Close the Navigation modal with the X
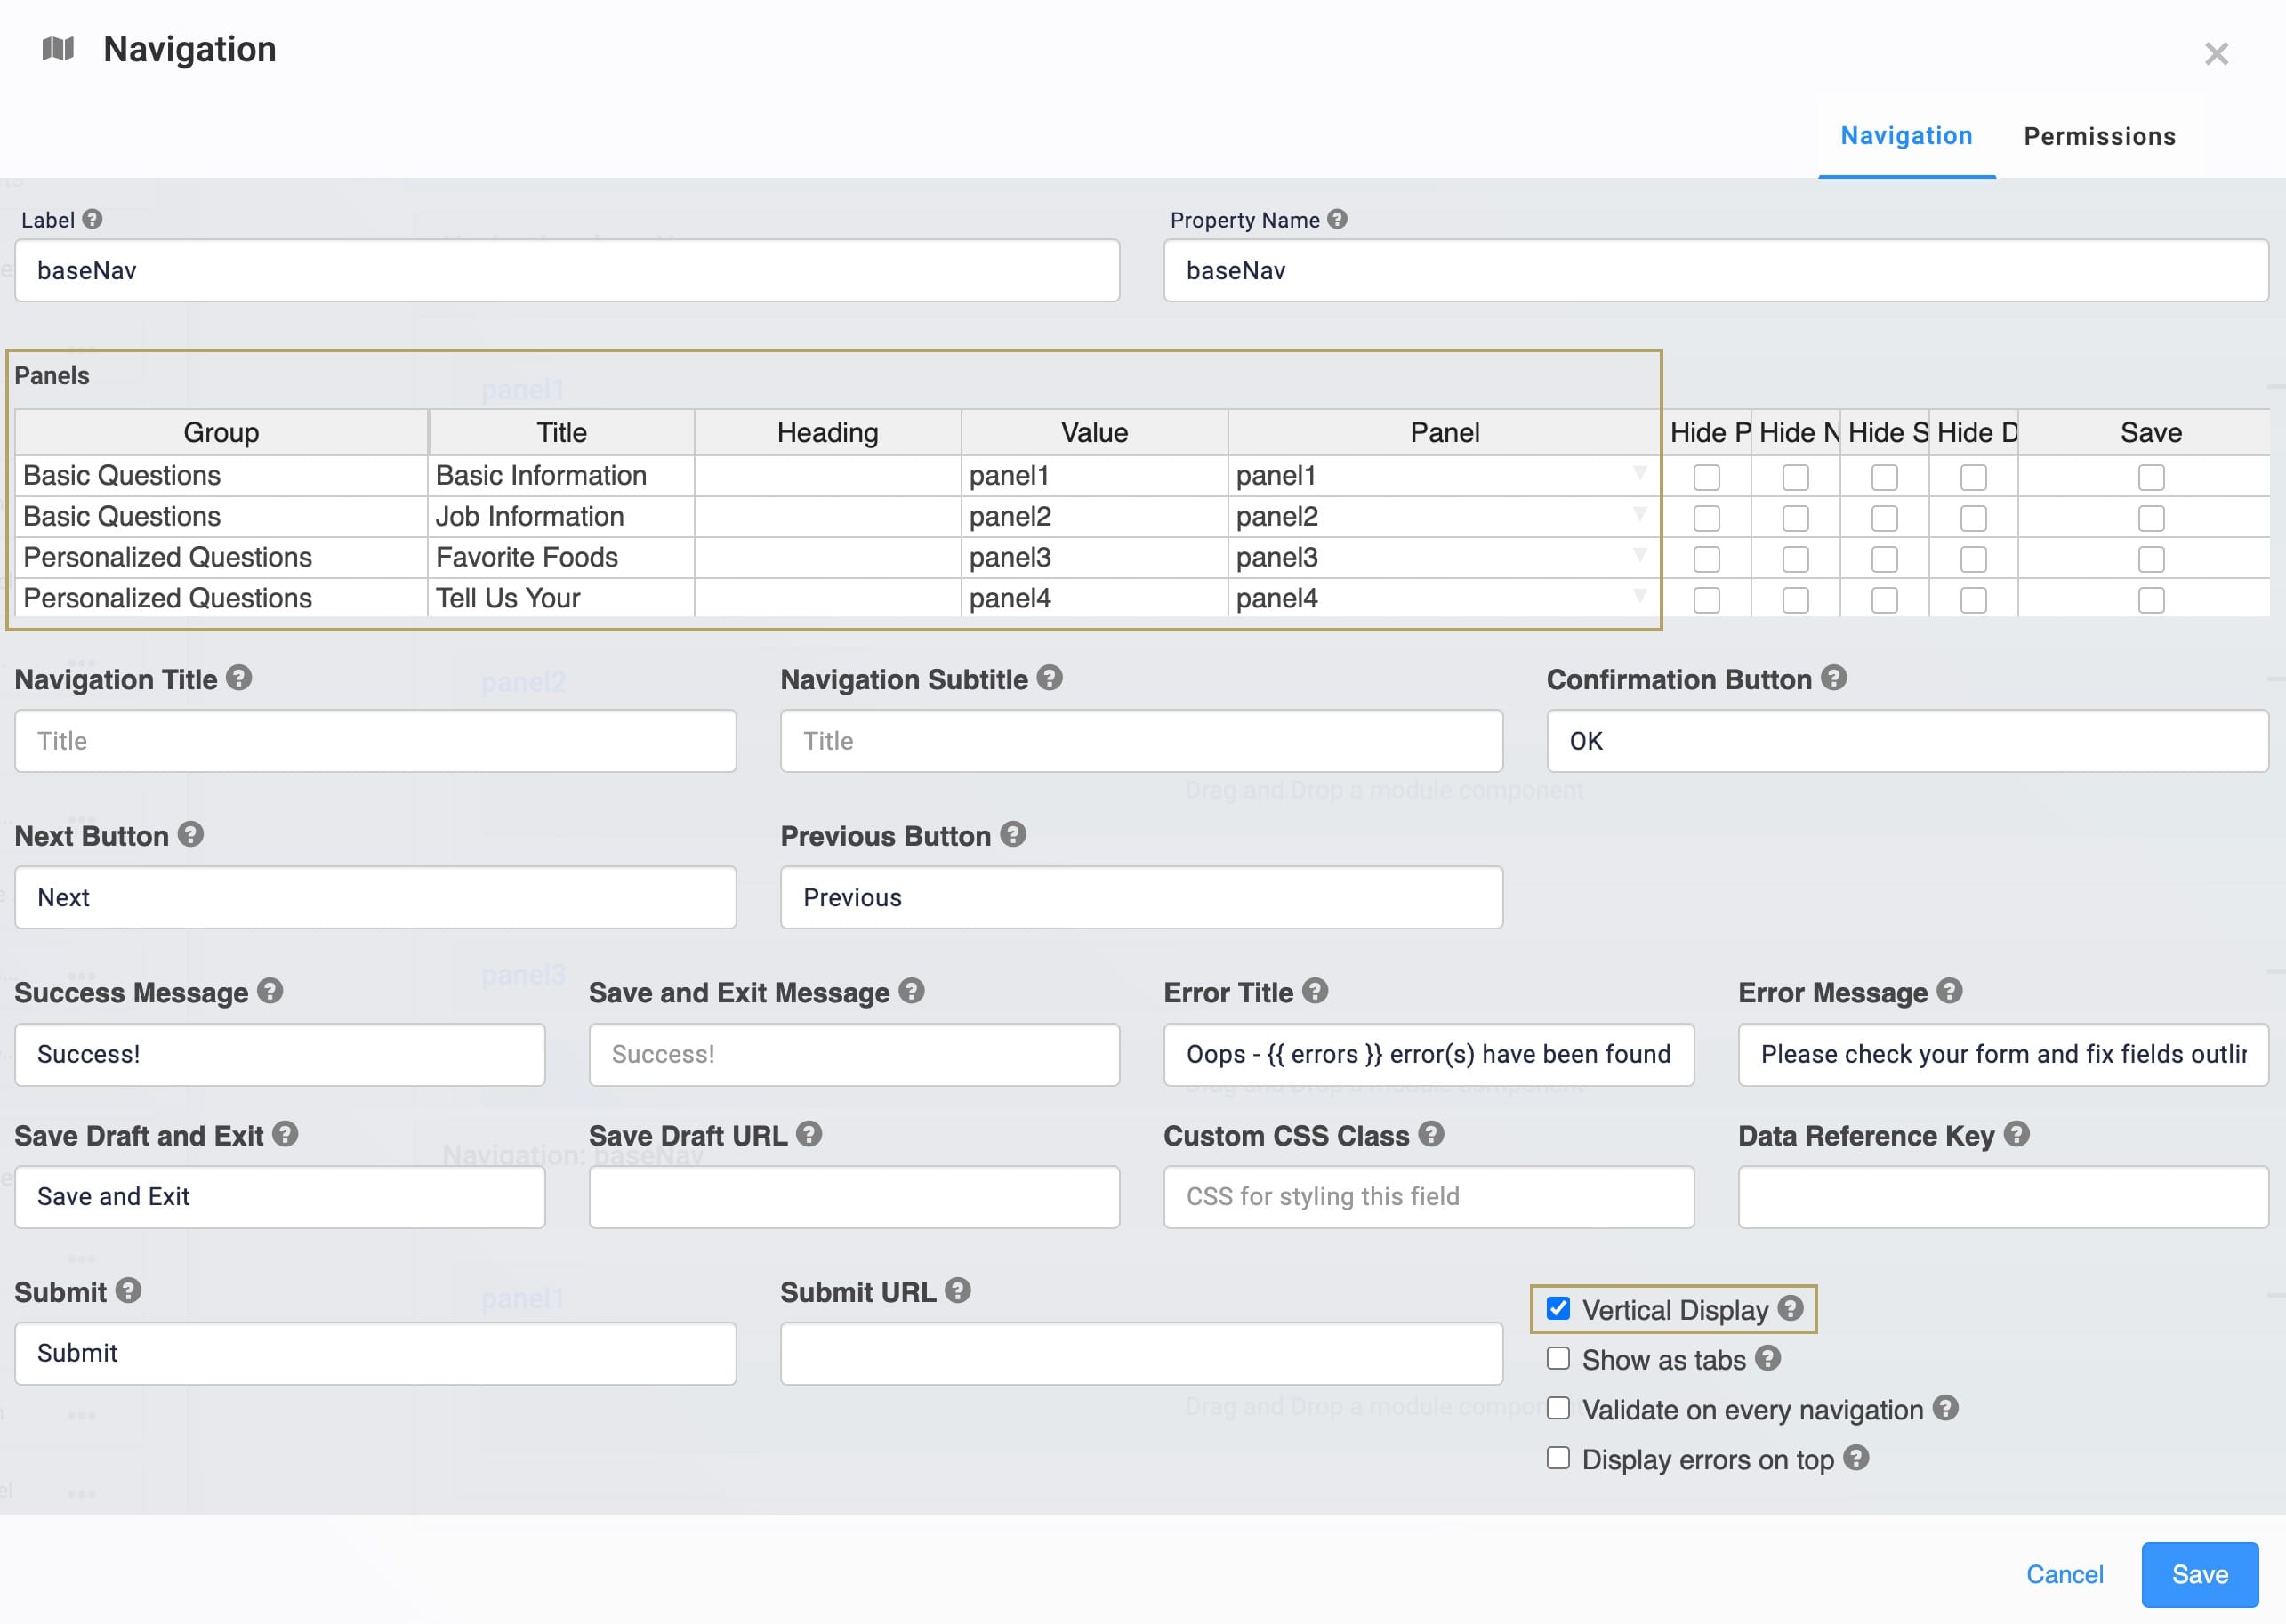The height and width of the screenshot is (1624, 2286). pos(2216,54)
